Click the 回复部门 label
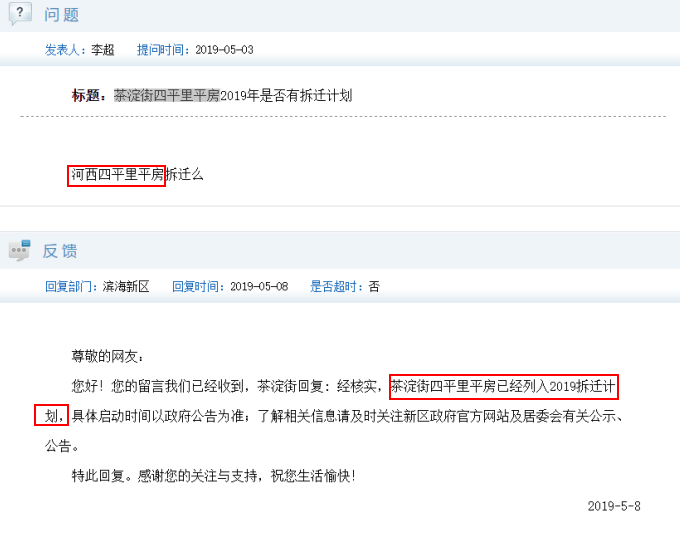The image size is (680, 551). [x=71, y=287]
